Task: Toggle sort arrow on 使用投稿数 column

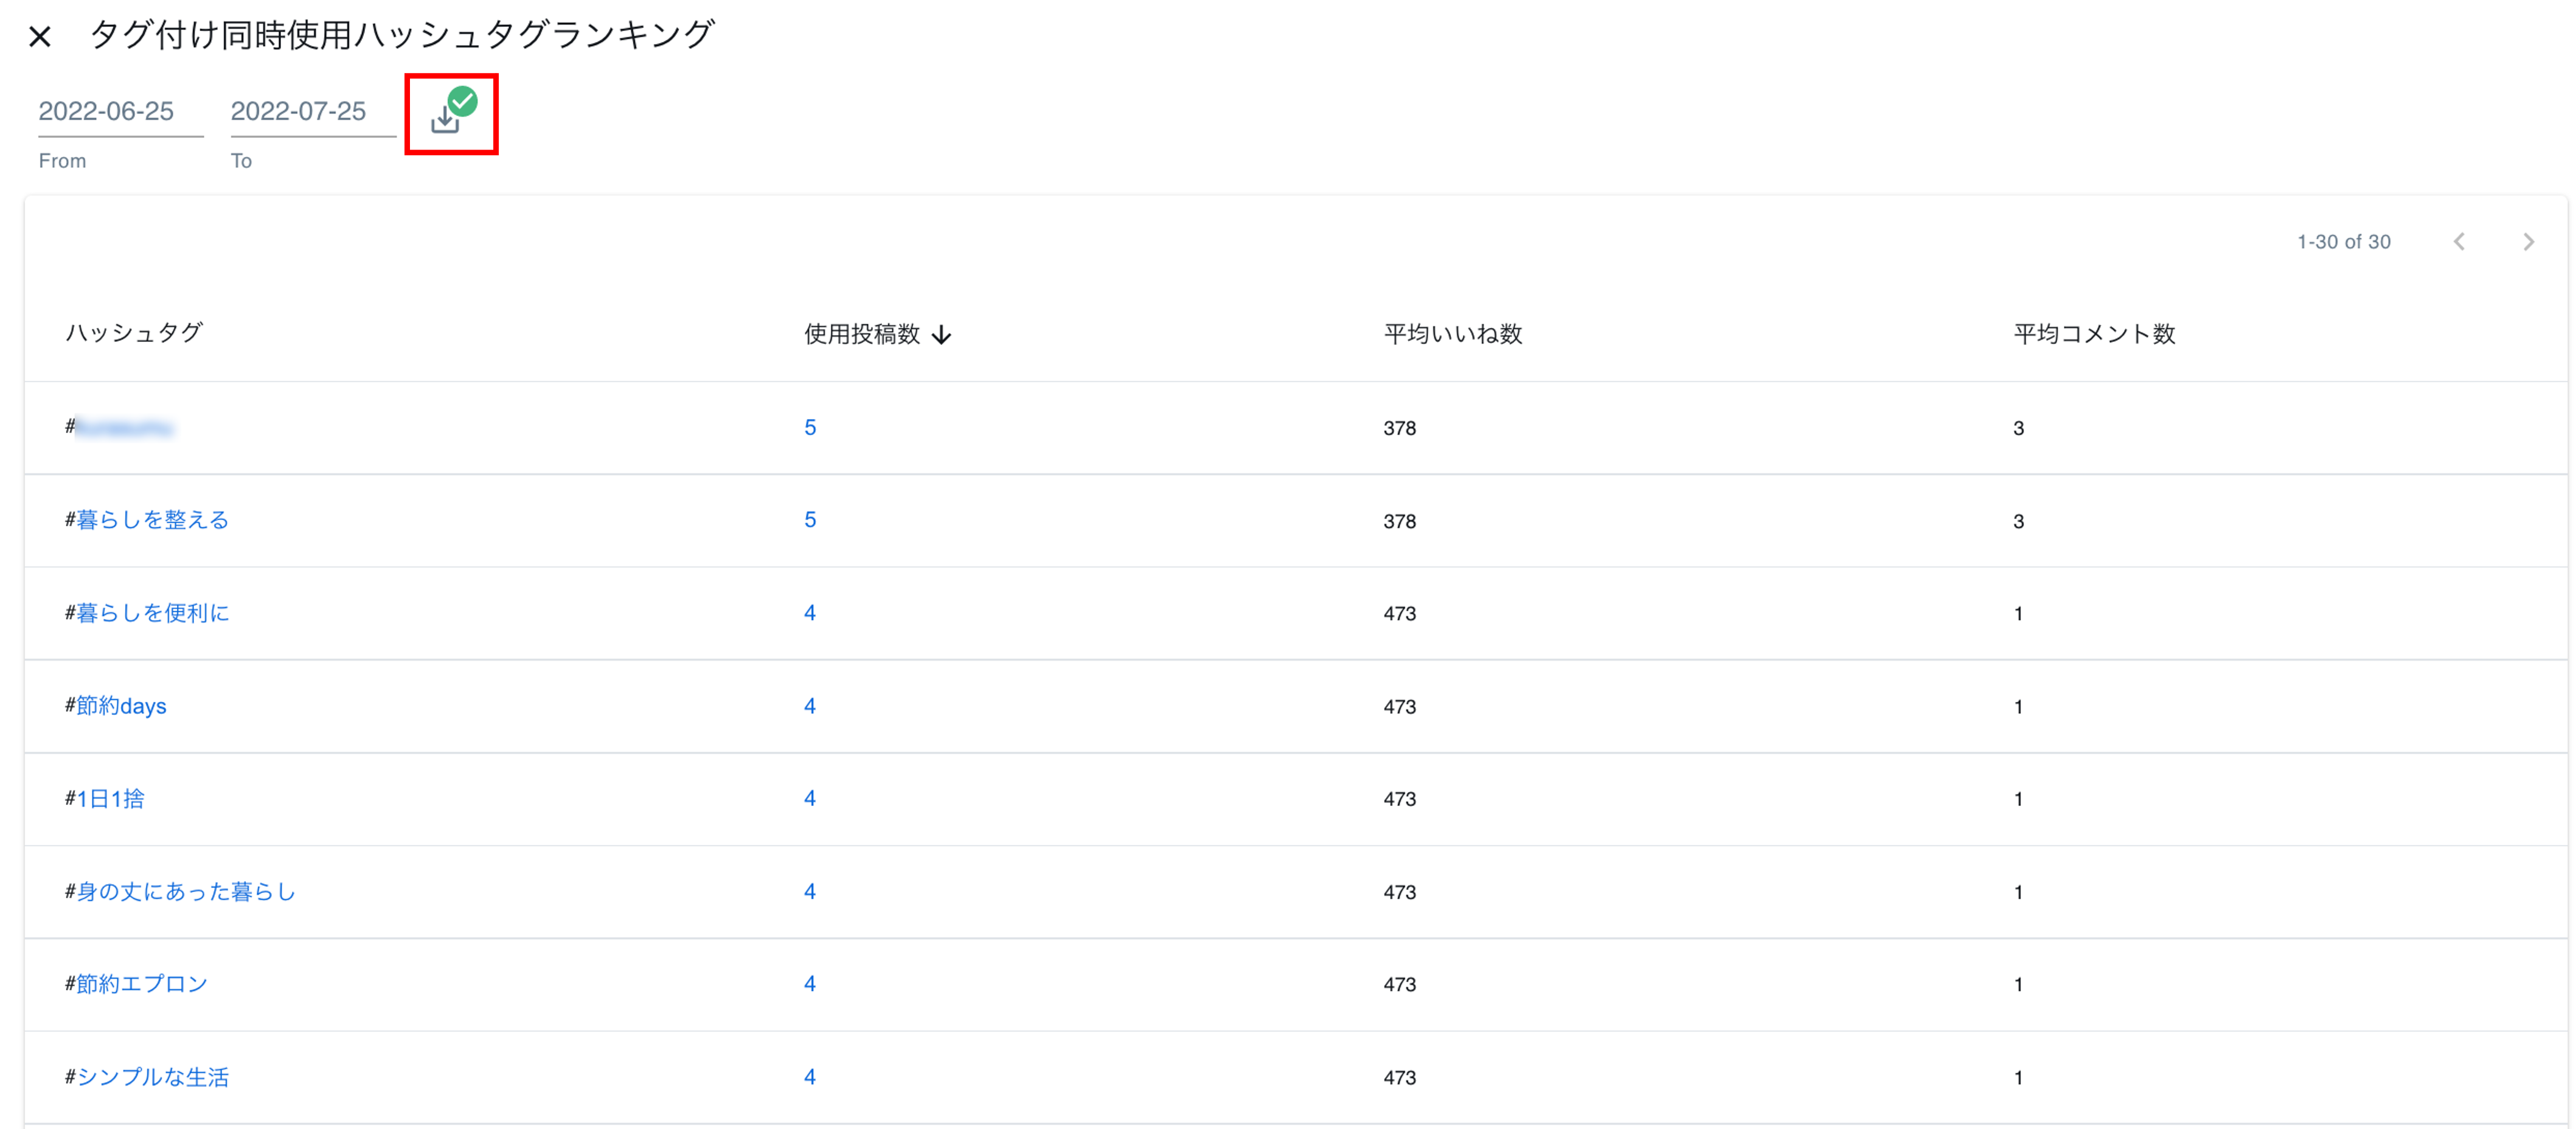Action: 941,335
